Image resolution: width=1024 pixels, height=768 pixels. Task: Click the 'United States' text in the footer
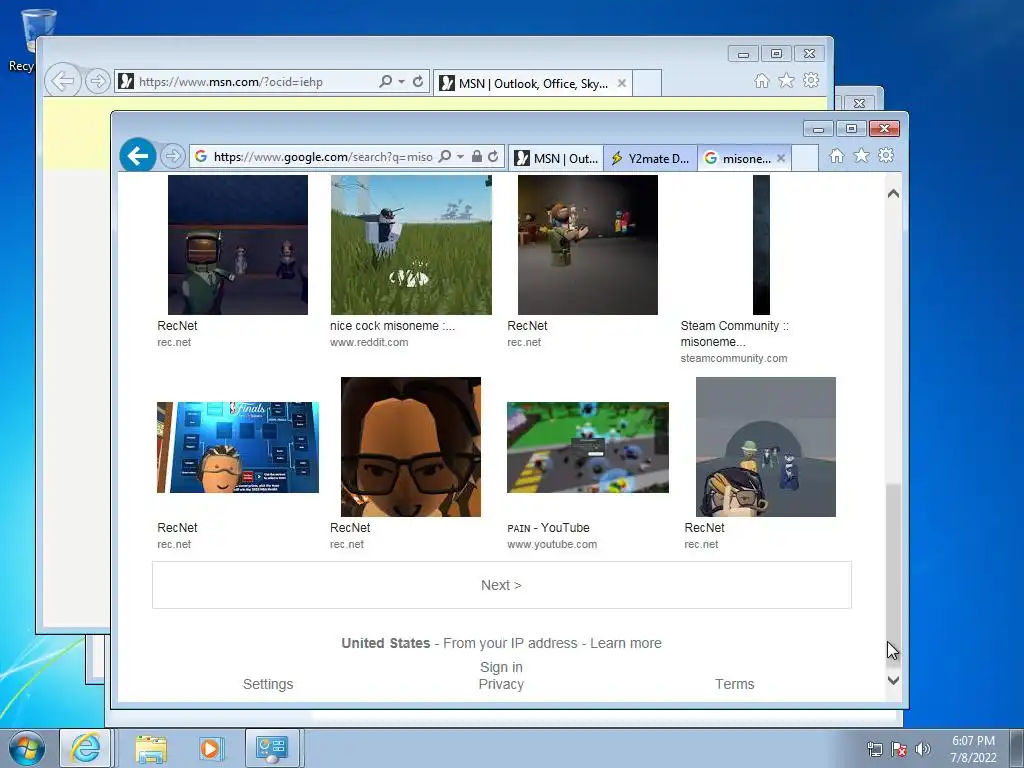click(385, 643)
